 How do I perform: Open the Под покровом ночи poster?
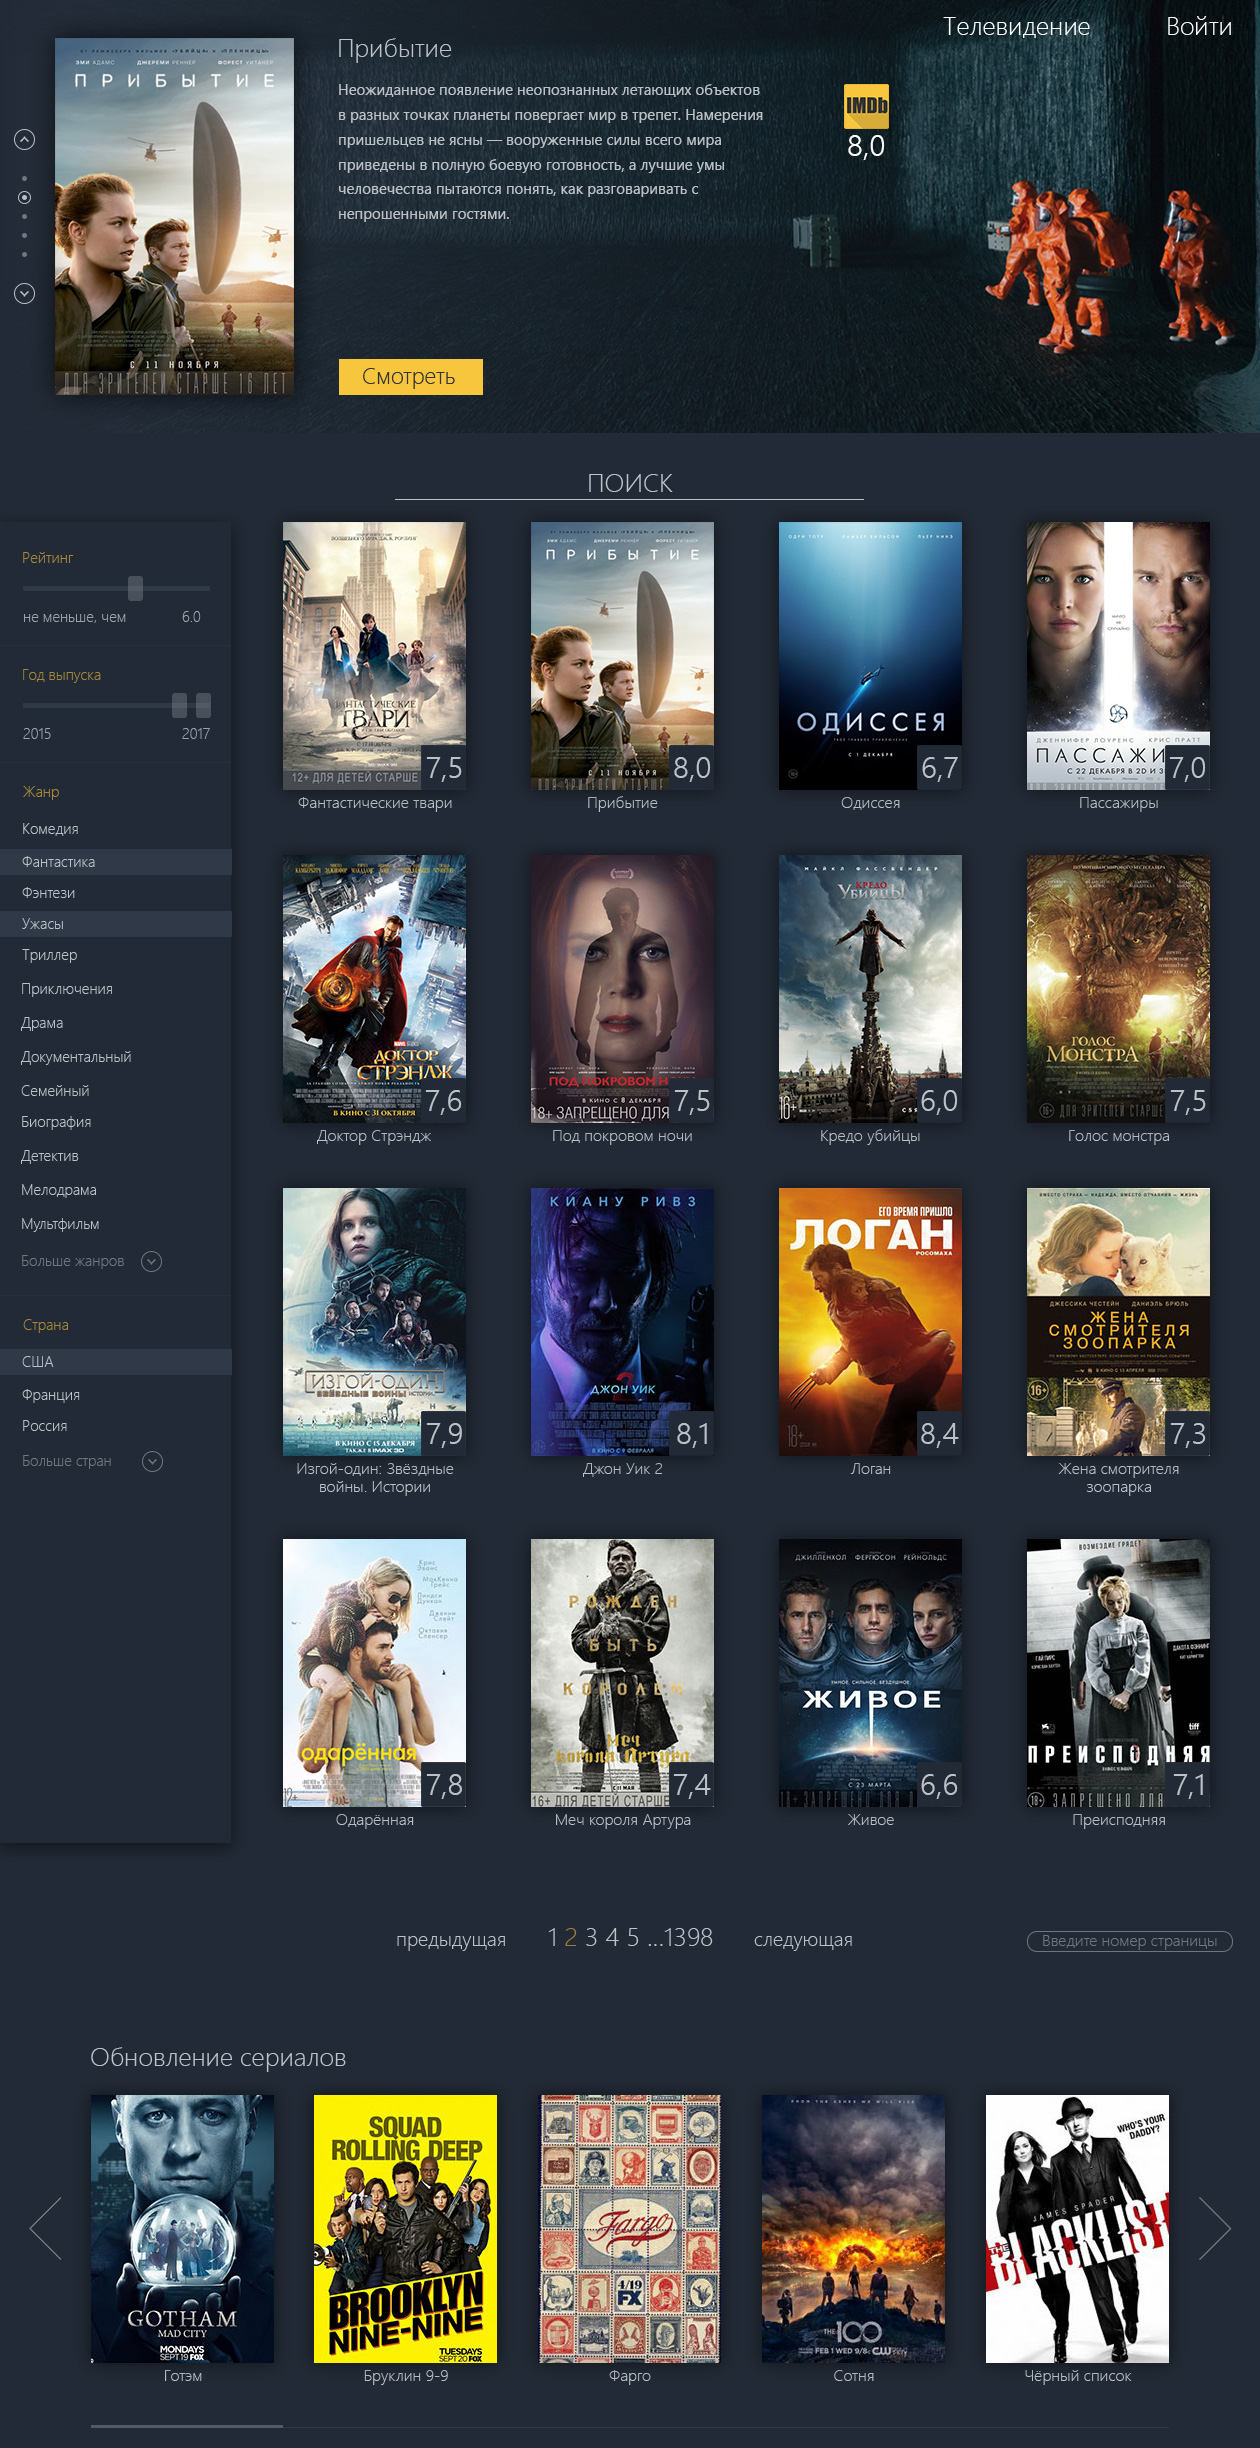pyautogui.click(x=622, y=989)
